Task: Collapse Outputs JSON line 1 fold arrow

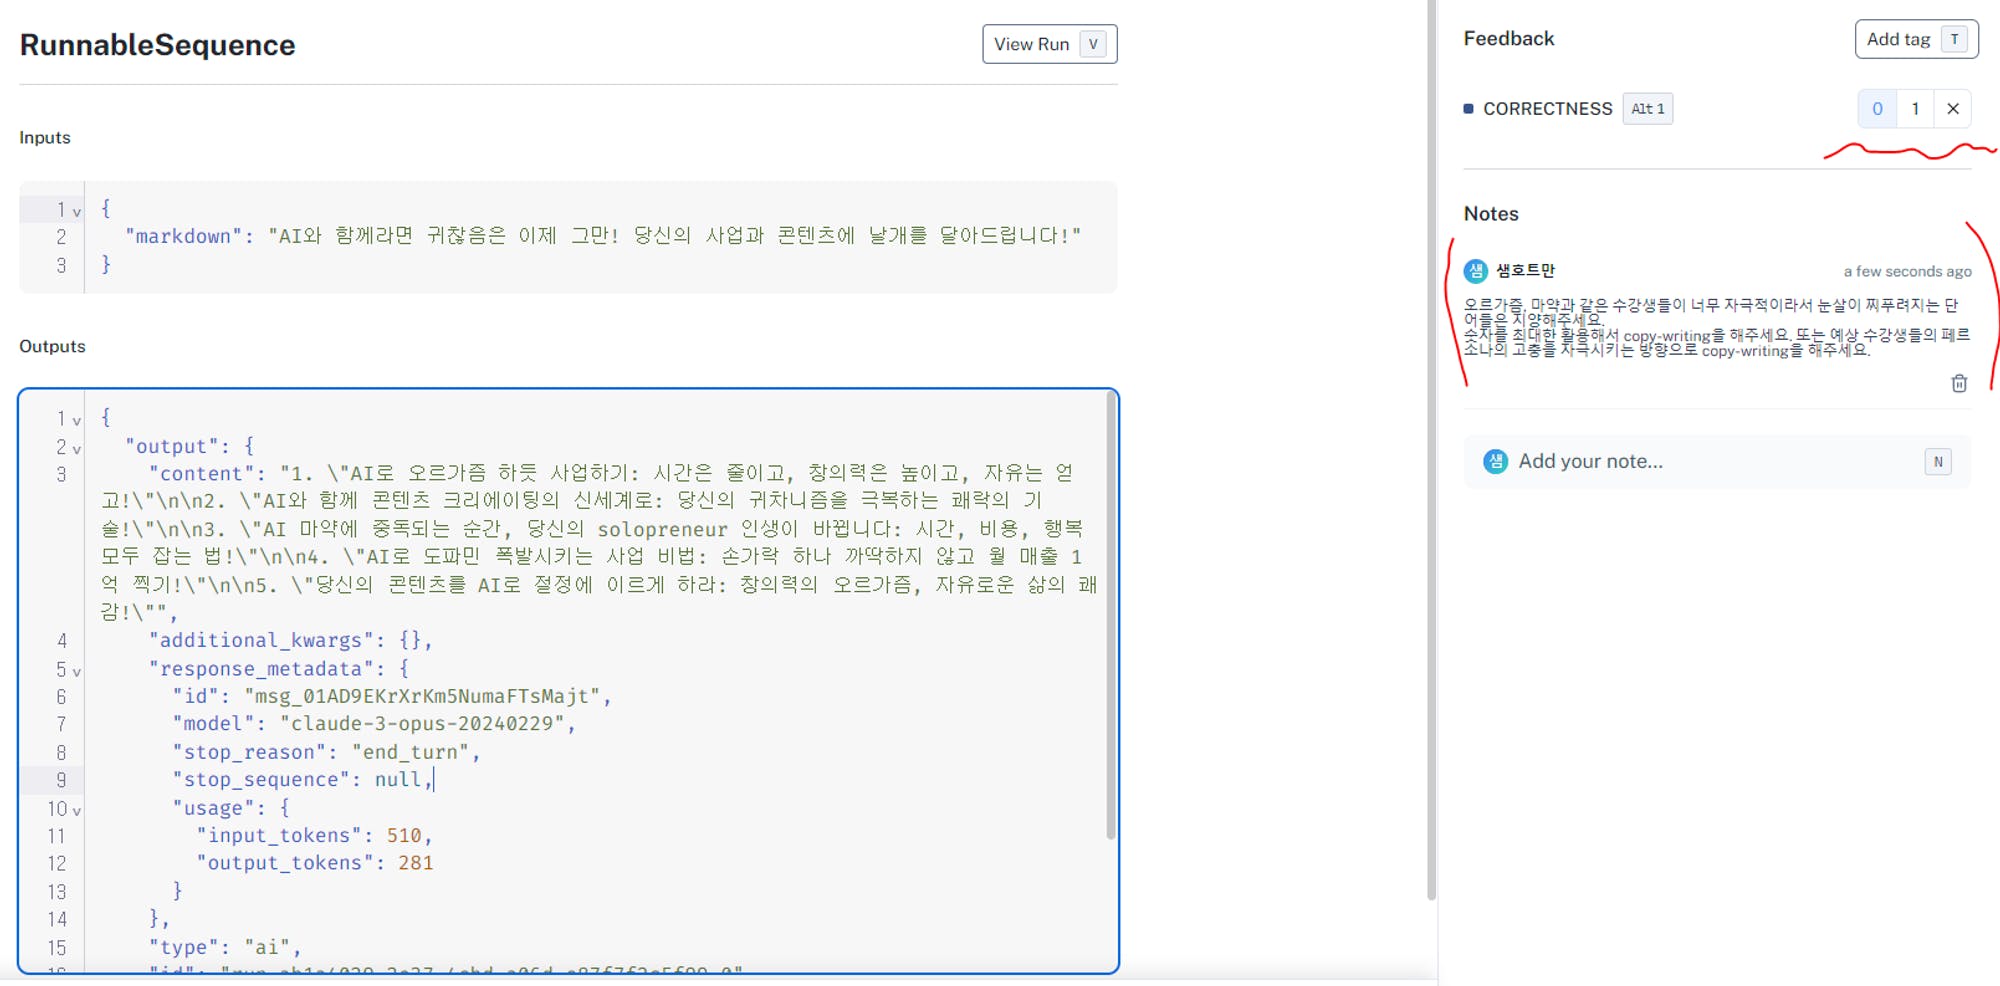Action: pos(76,420)
